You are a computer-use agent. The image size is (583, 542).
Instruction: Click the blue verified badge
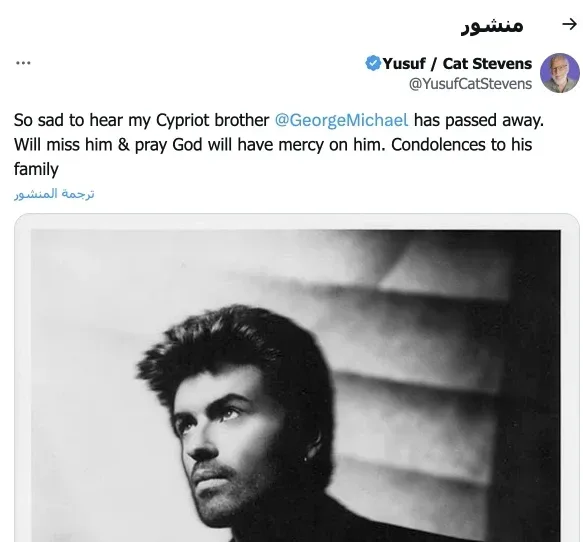(373, 63)
